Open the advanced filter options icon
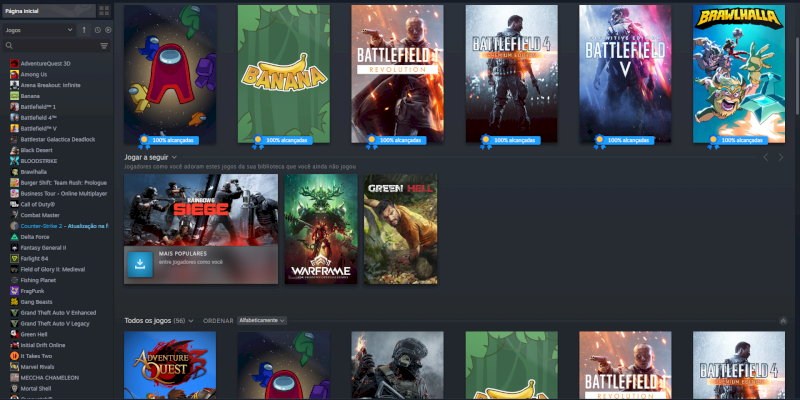 click(x=104, y=46)
